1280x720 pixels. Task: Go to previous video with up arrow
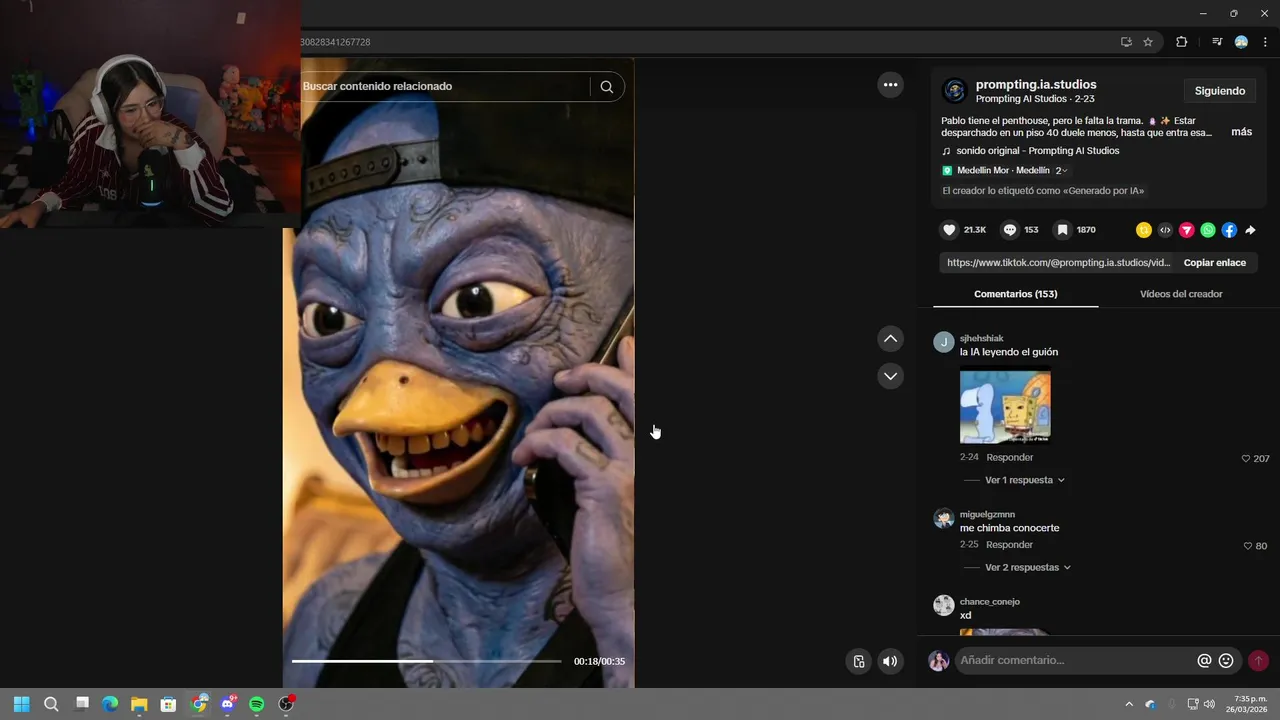coord(890,339)
